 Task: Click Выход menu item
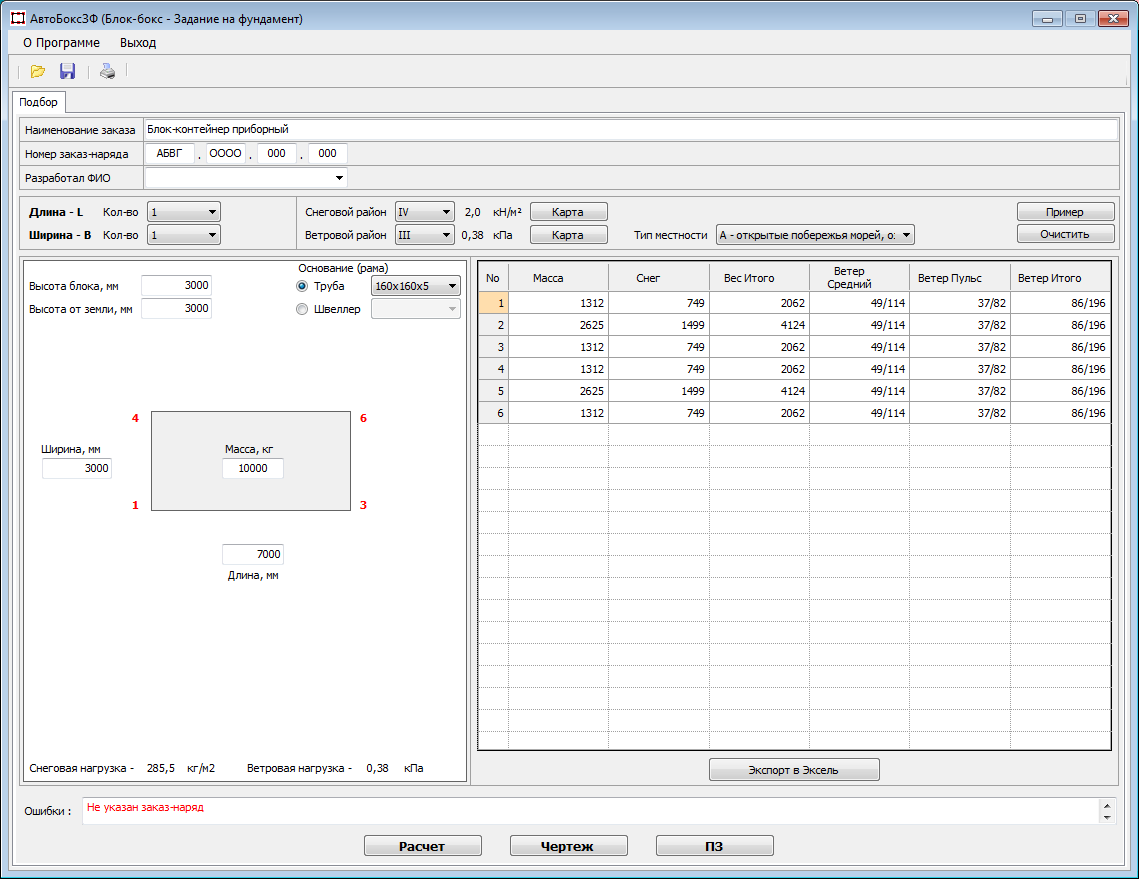pyautogui.click(x=138, y=43)
